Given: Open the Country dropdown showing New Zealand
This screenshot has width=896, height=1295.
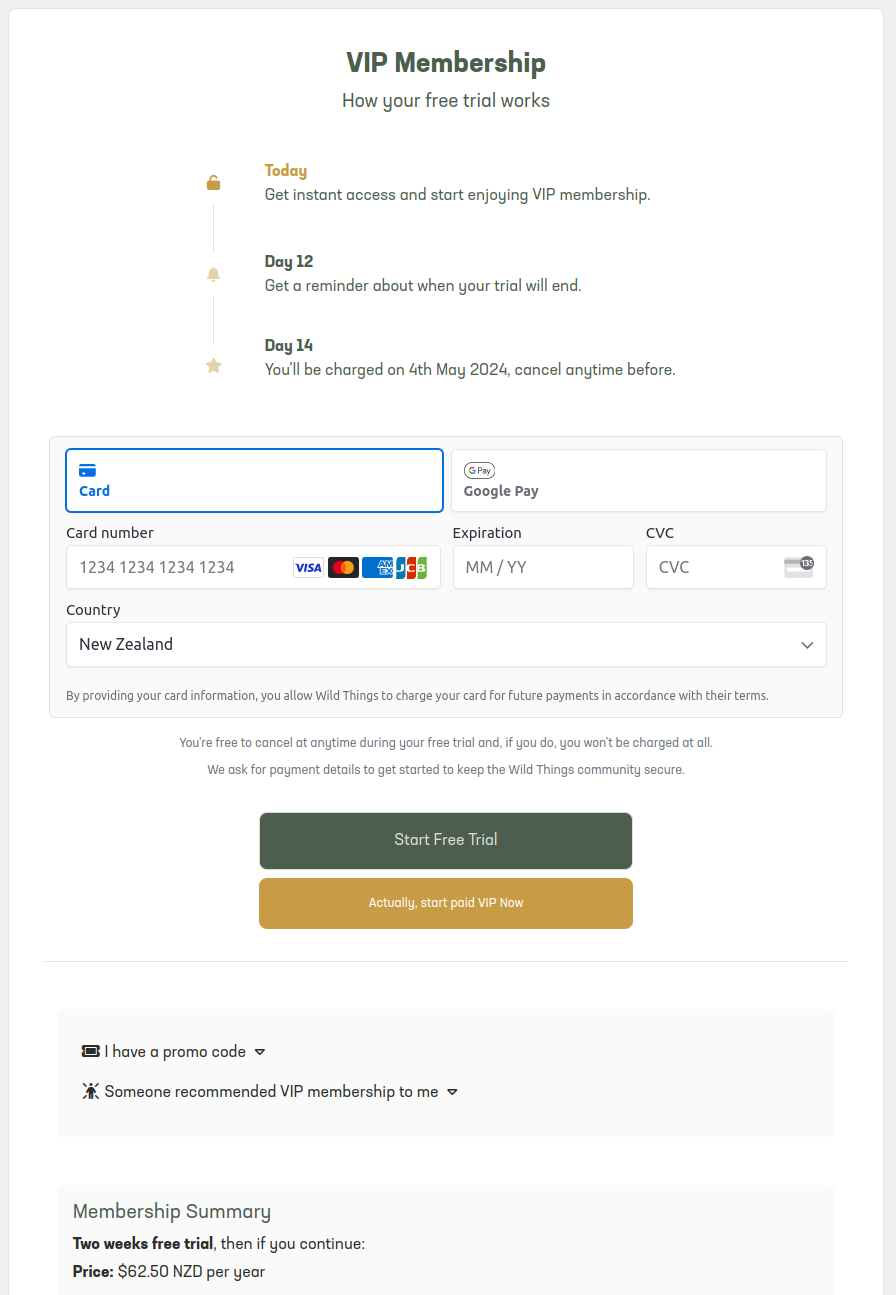Looking at the screenshot, I should [446, 644].
